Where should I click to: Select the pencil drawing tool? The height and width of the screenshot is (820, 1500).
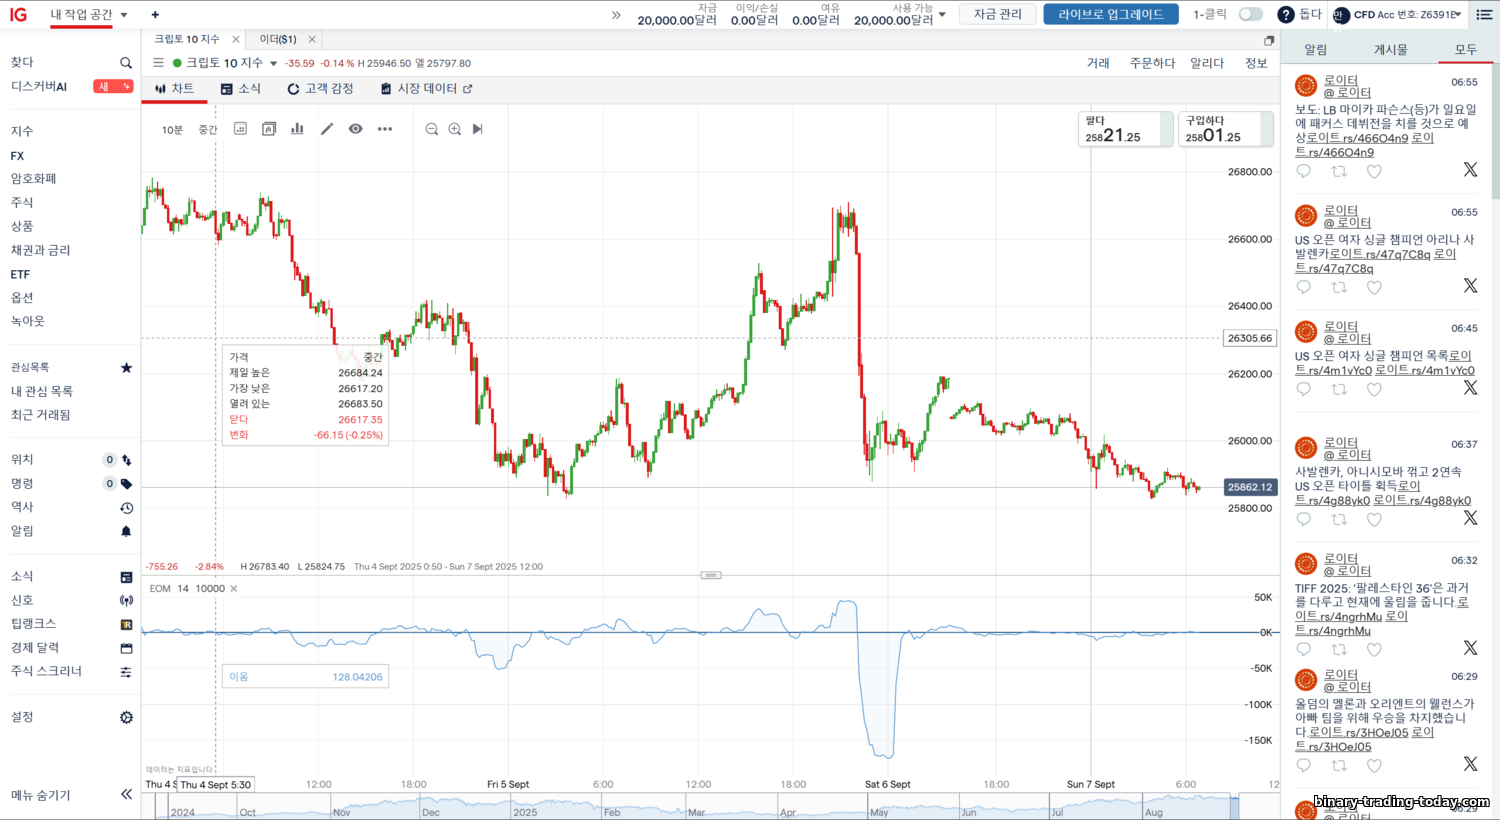coord(327,129)
